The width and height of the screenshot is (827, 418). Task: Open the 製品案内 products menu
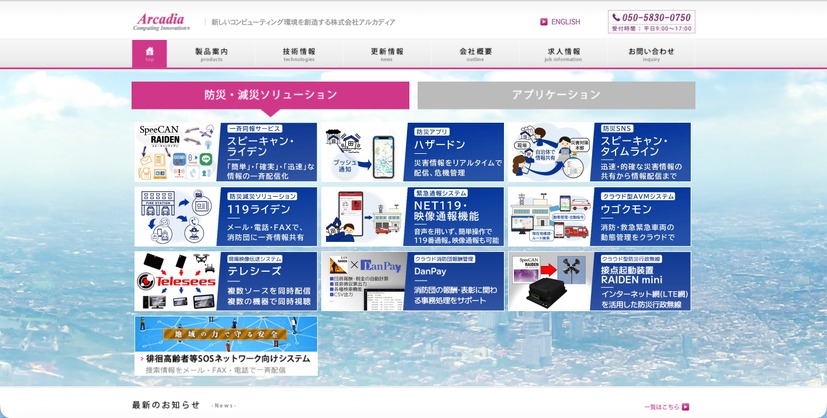point(211,54)
